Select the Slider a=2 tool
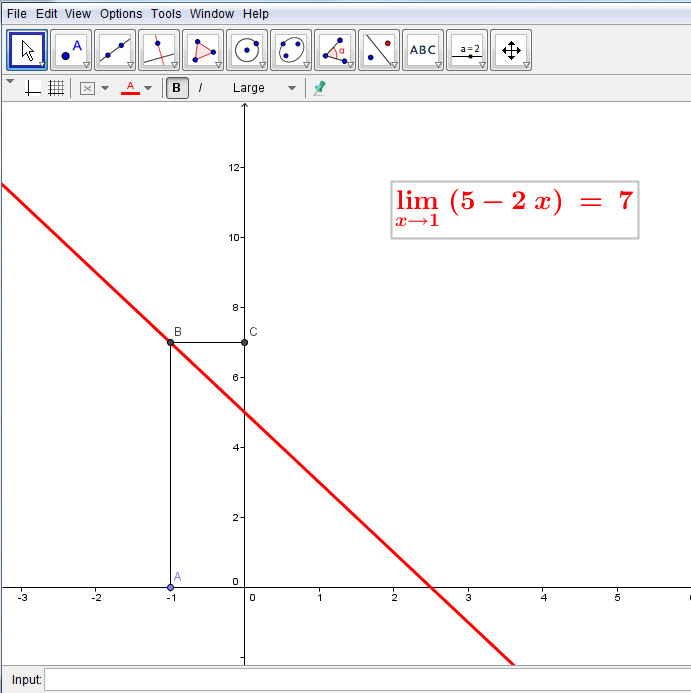Image resolution: width=691 pixels, height=693 pixels. click(467, 50)
